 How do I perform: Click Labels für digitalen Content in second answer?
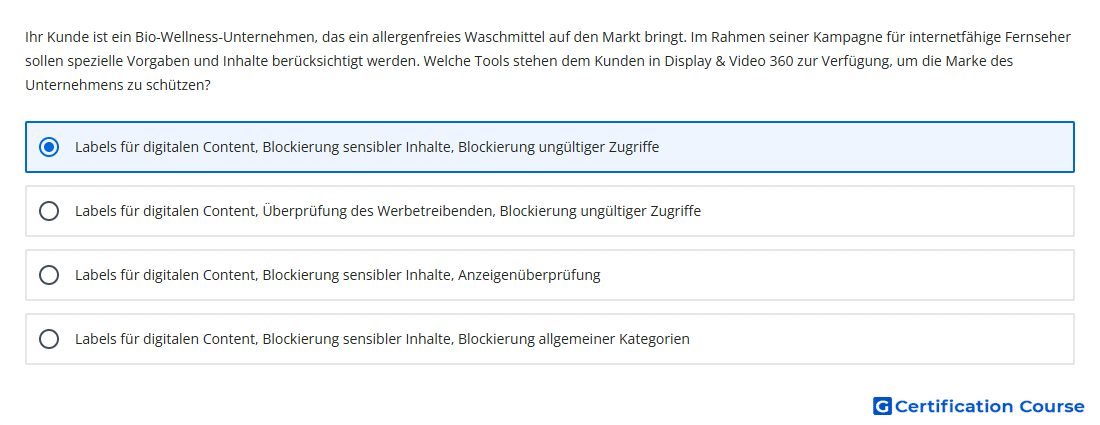(166, 211)
